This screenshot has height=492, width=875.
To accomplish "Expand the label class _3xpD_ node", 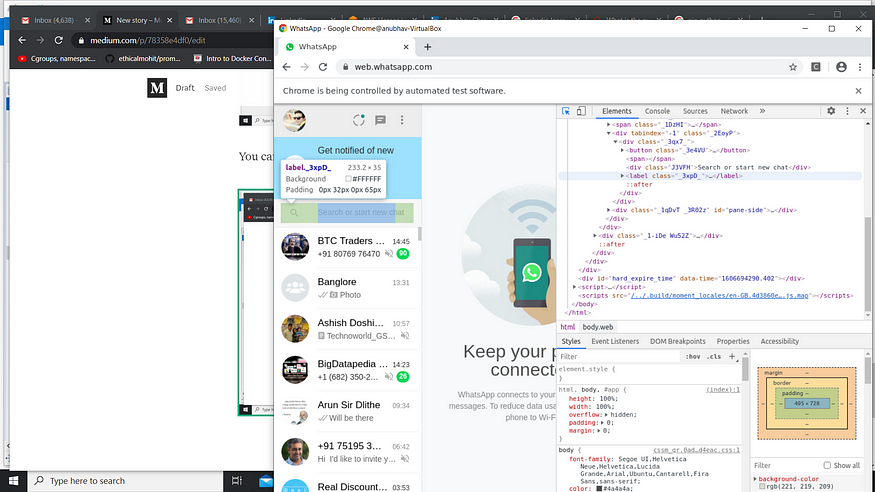I will [623, 176].
